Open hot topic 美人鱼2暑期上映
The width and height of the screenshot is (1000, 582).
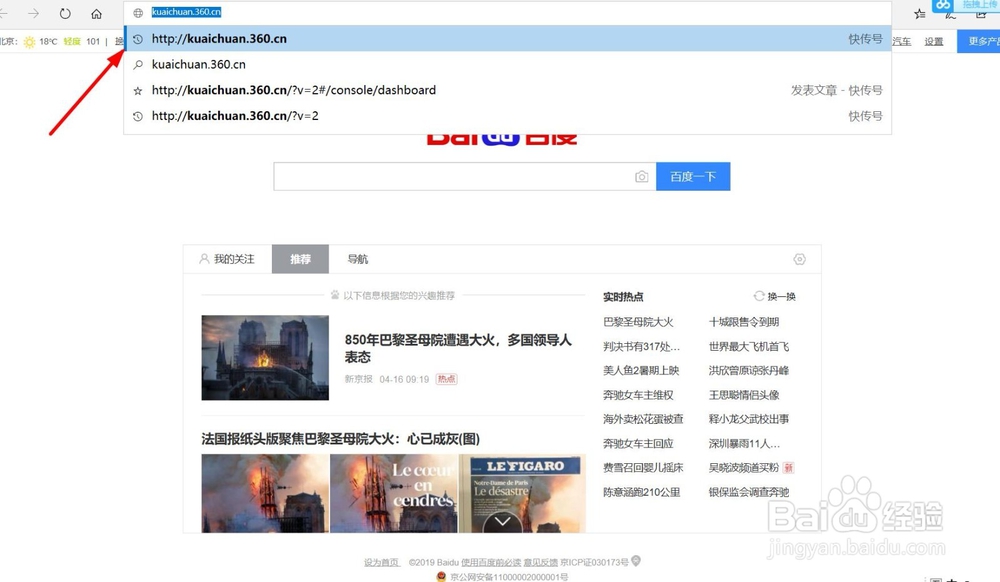641,370
